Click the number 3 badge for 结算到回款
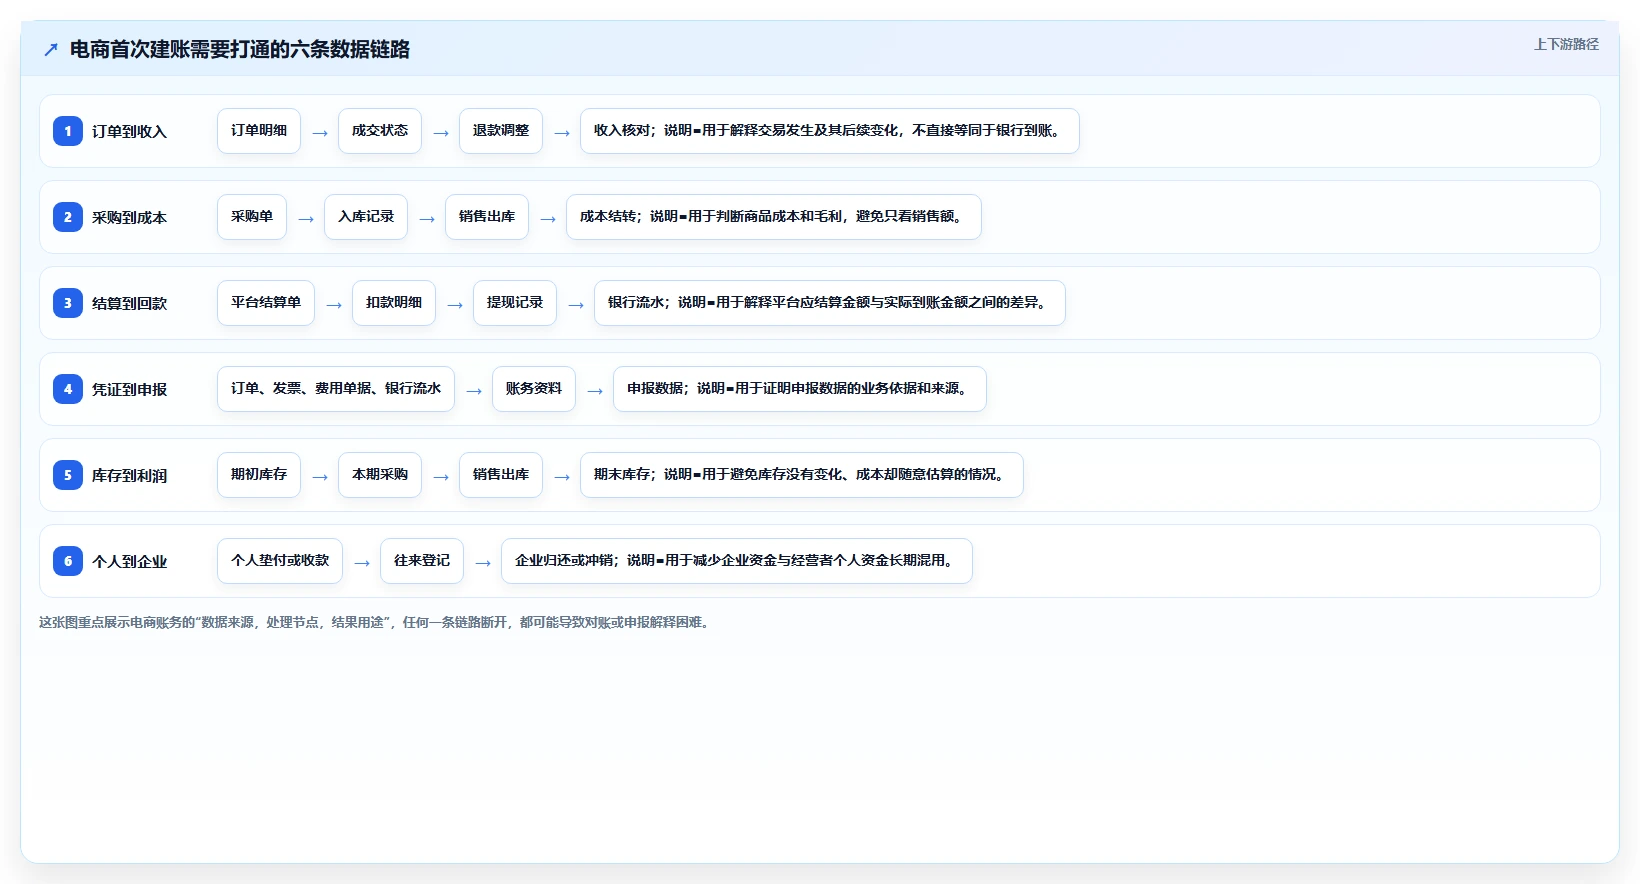The image size is (1640, 884). click(68, 303)
